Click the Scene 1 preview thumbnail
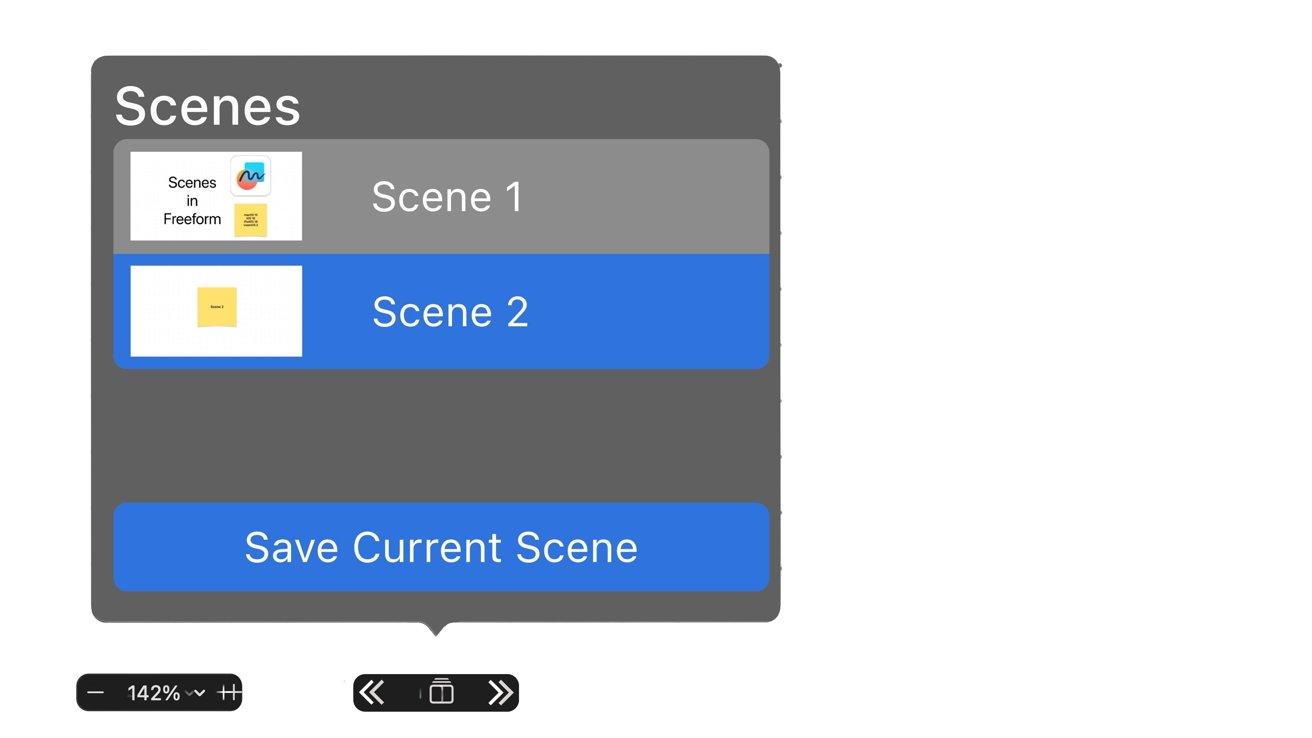1312x738 pixels. [x=216, y=196]
